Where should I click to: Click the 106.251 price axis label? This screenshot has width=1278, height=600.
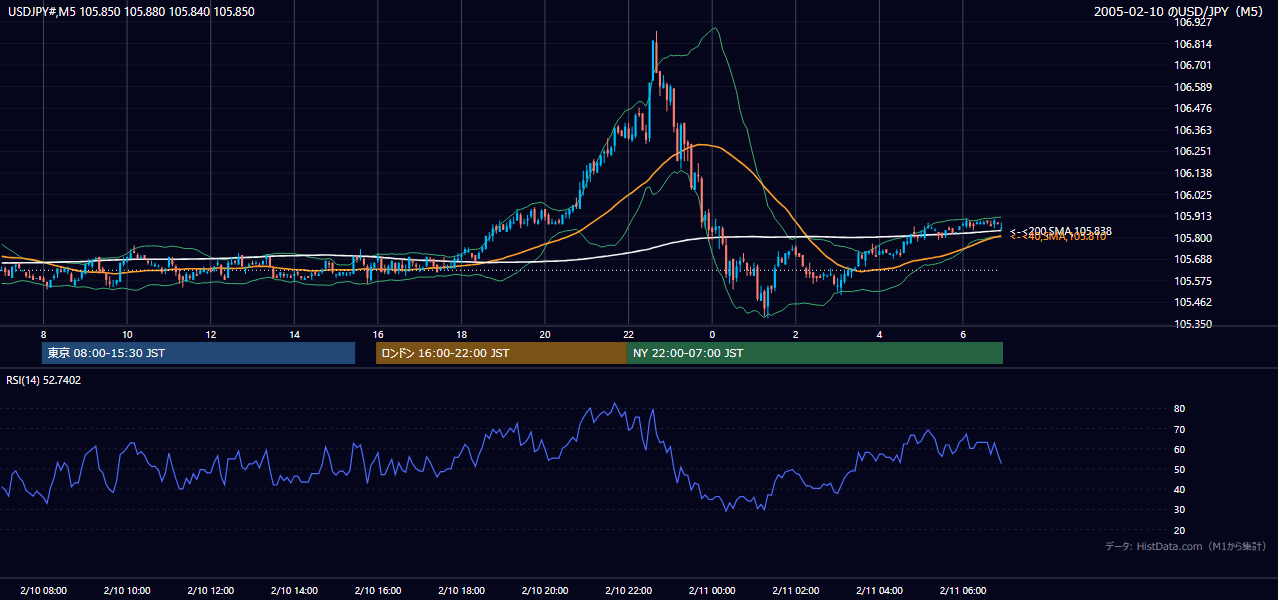pos(1193,151)
